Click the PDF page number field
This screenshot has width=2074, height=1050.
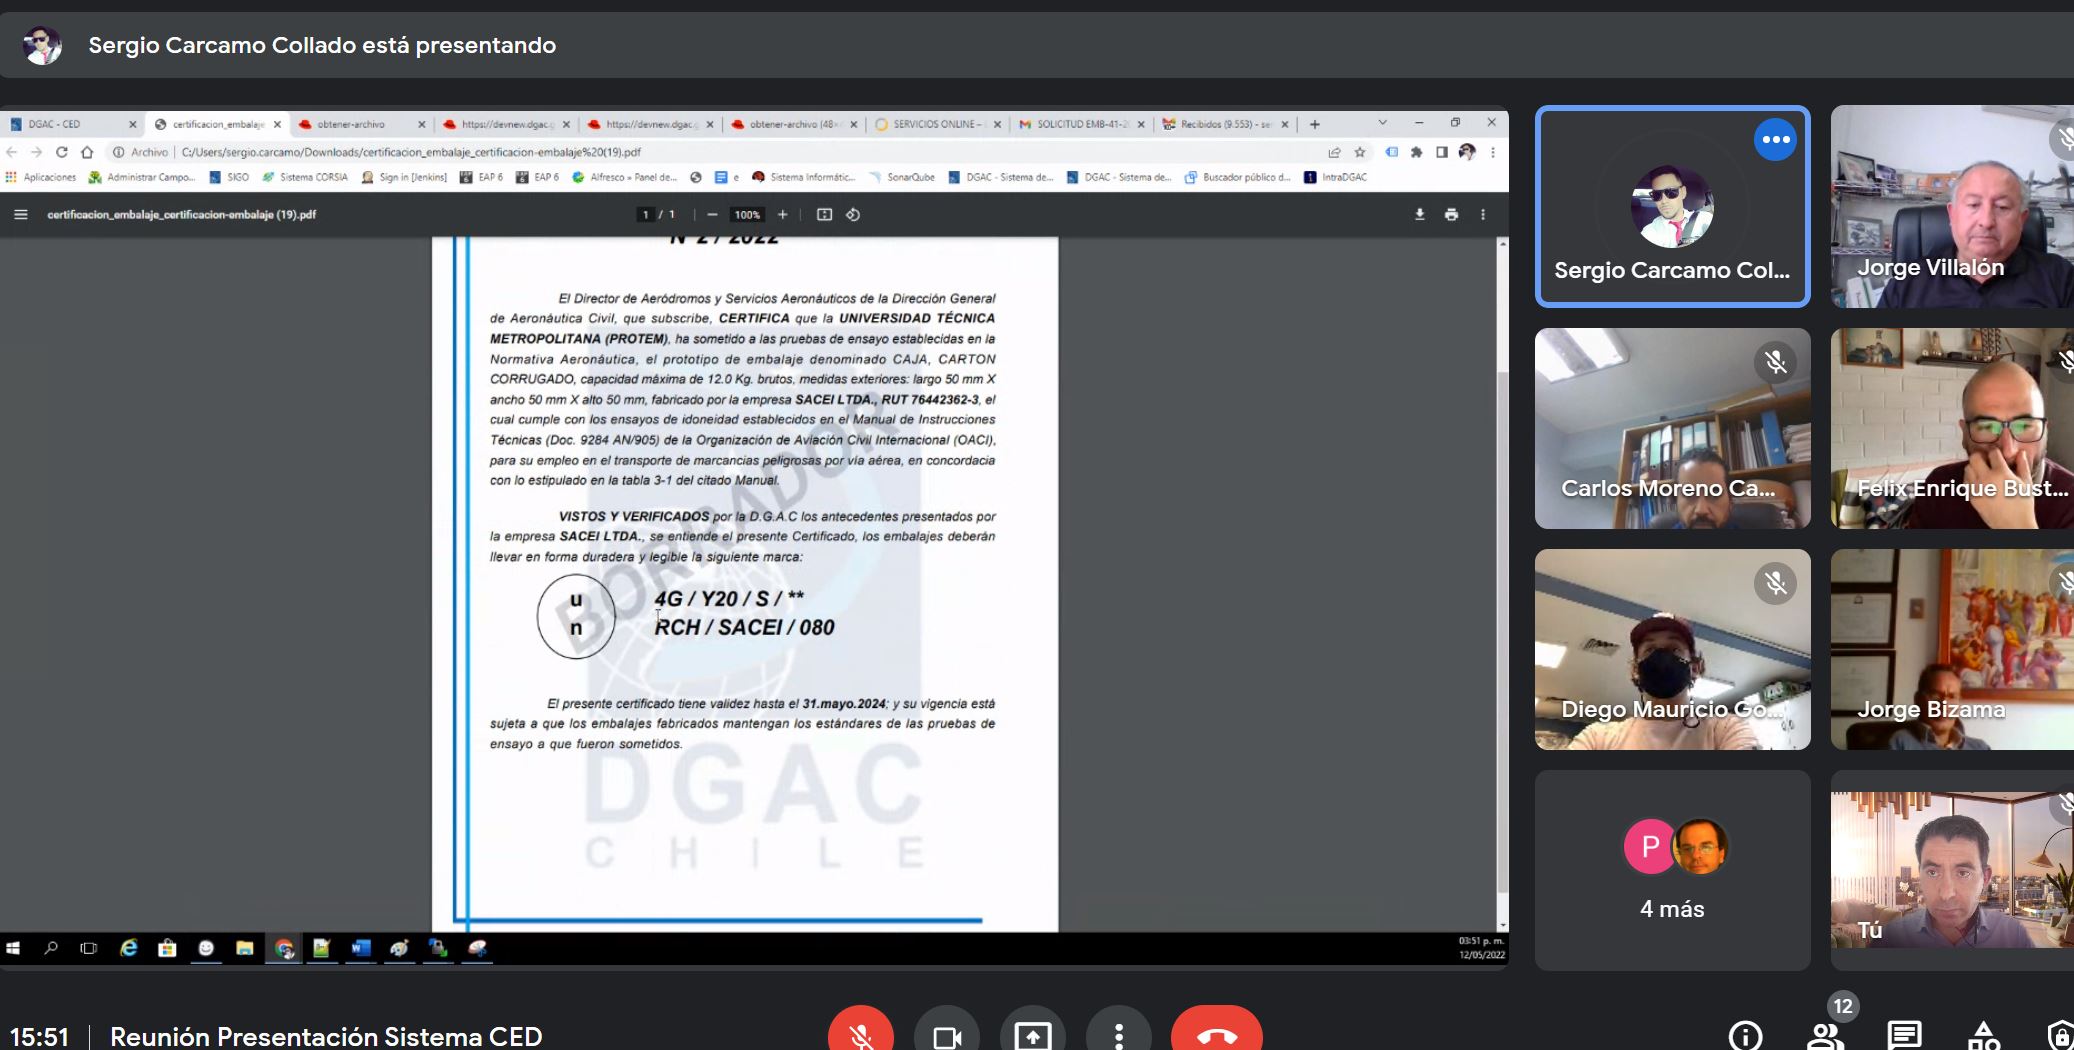(x=646, y=215)
